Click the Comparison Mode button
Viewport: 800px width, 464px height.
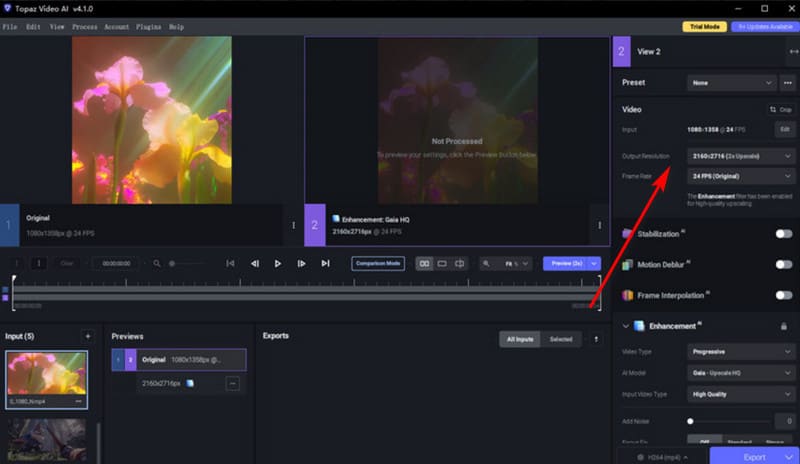[x=378, y=263]
